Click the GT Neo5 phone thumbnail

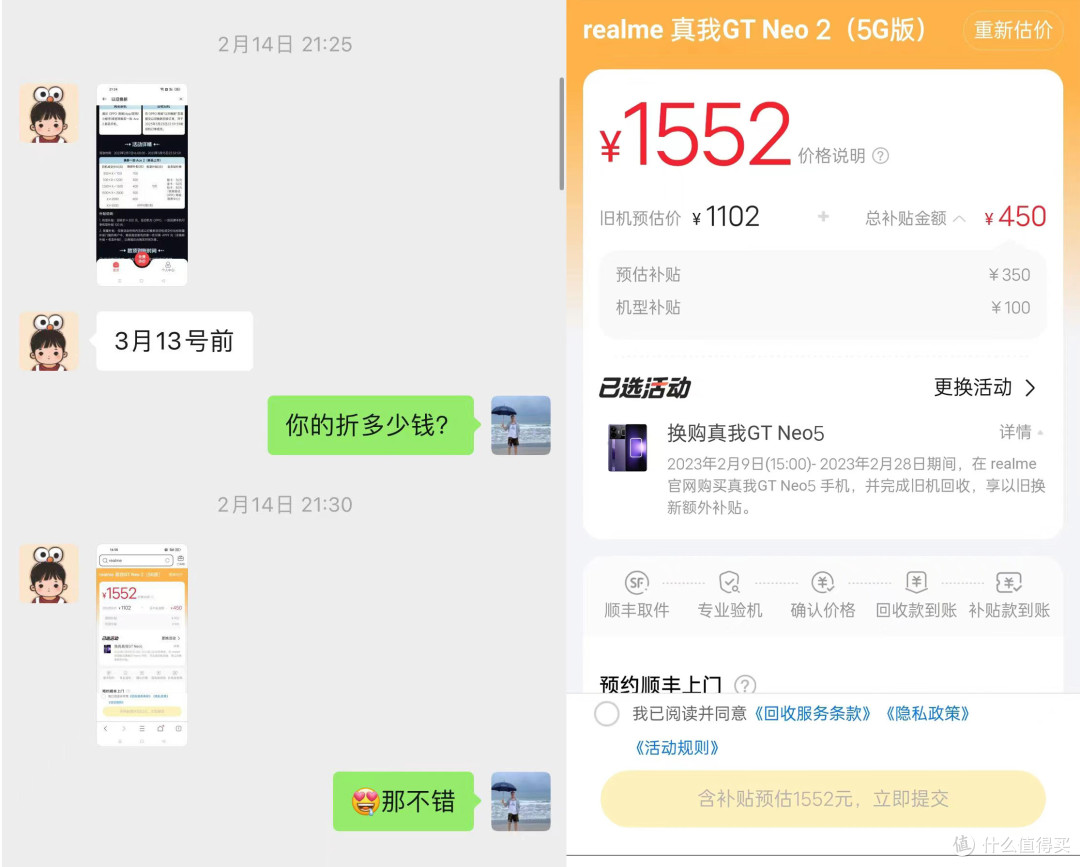(627, 448)
